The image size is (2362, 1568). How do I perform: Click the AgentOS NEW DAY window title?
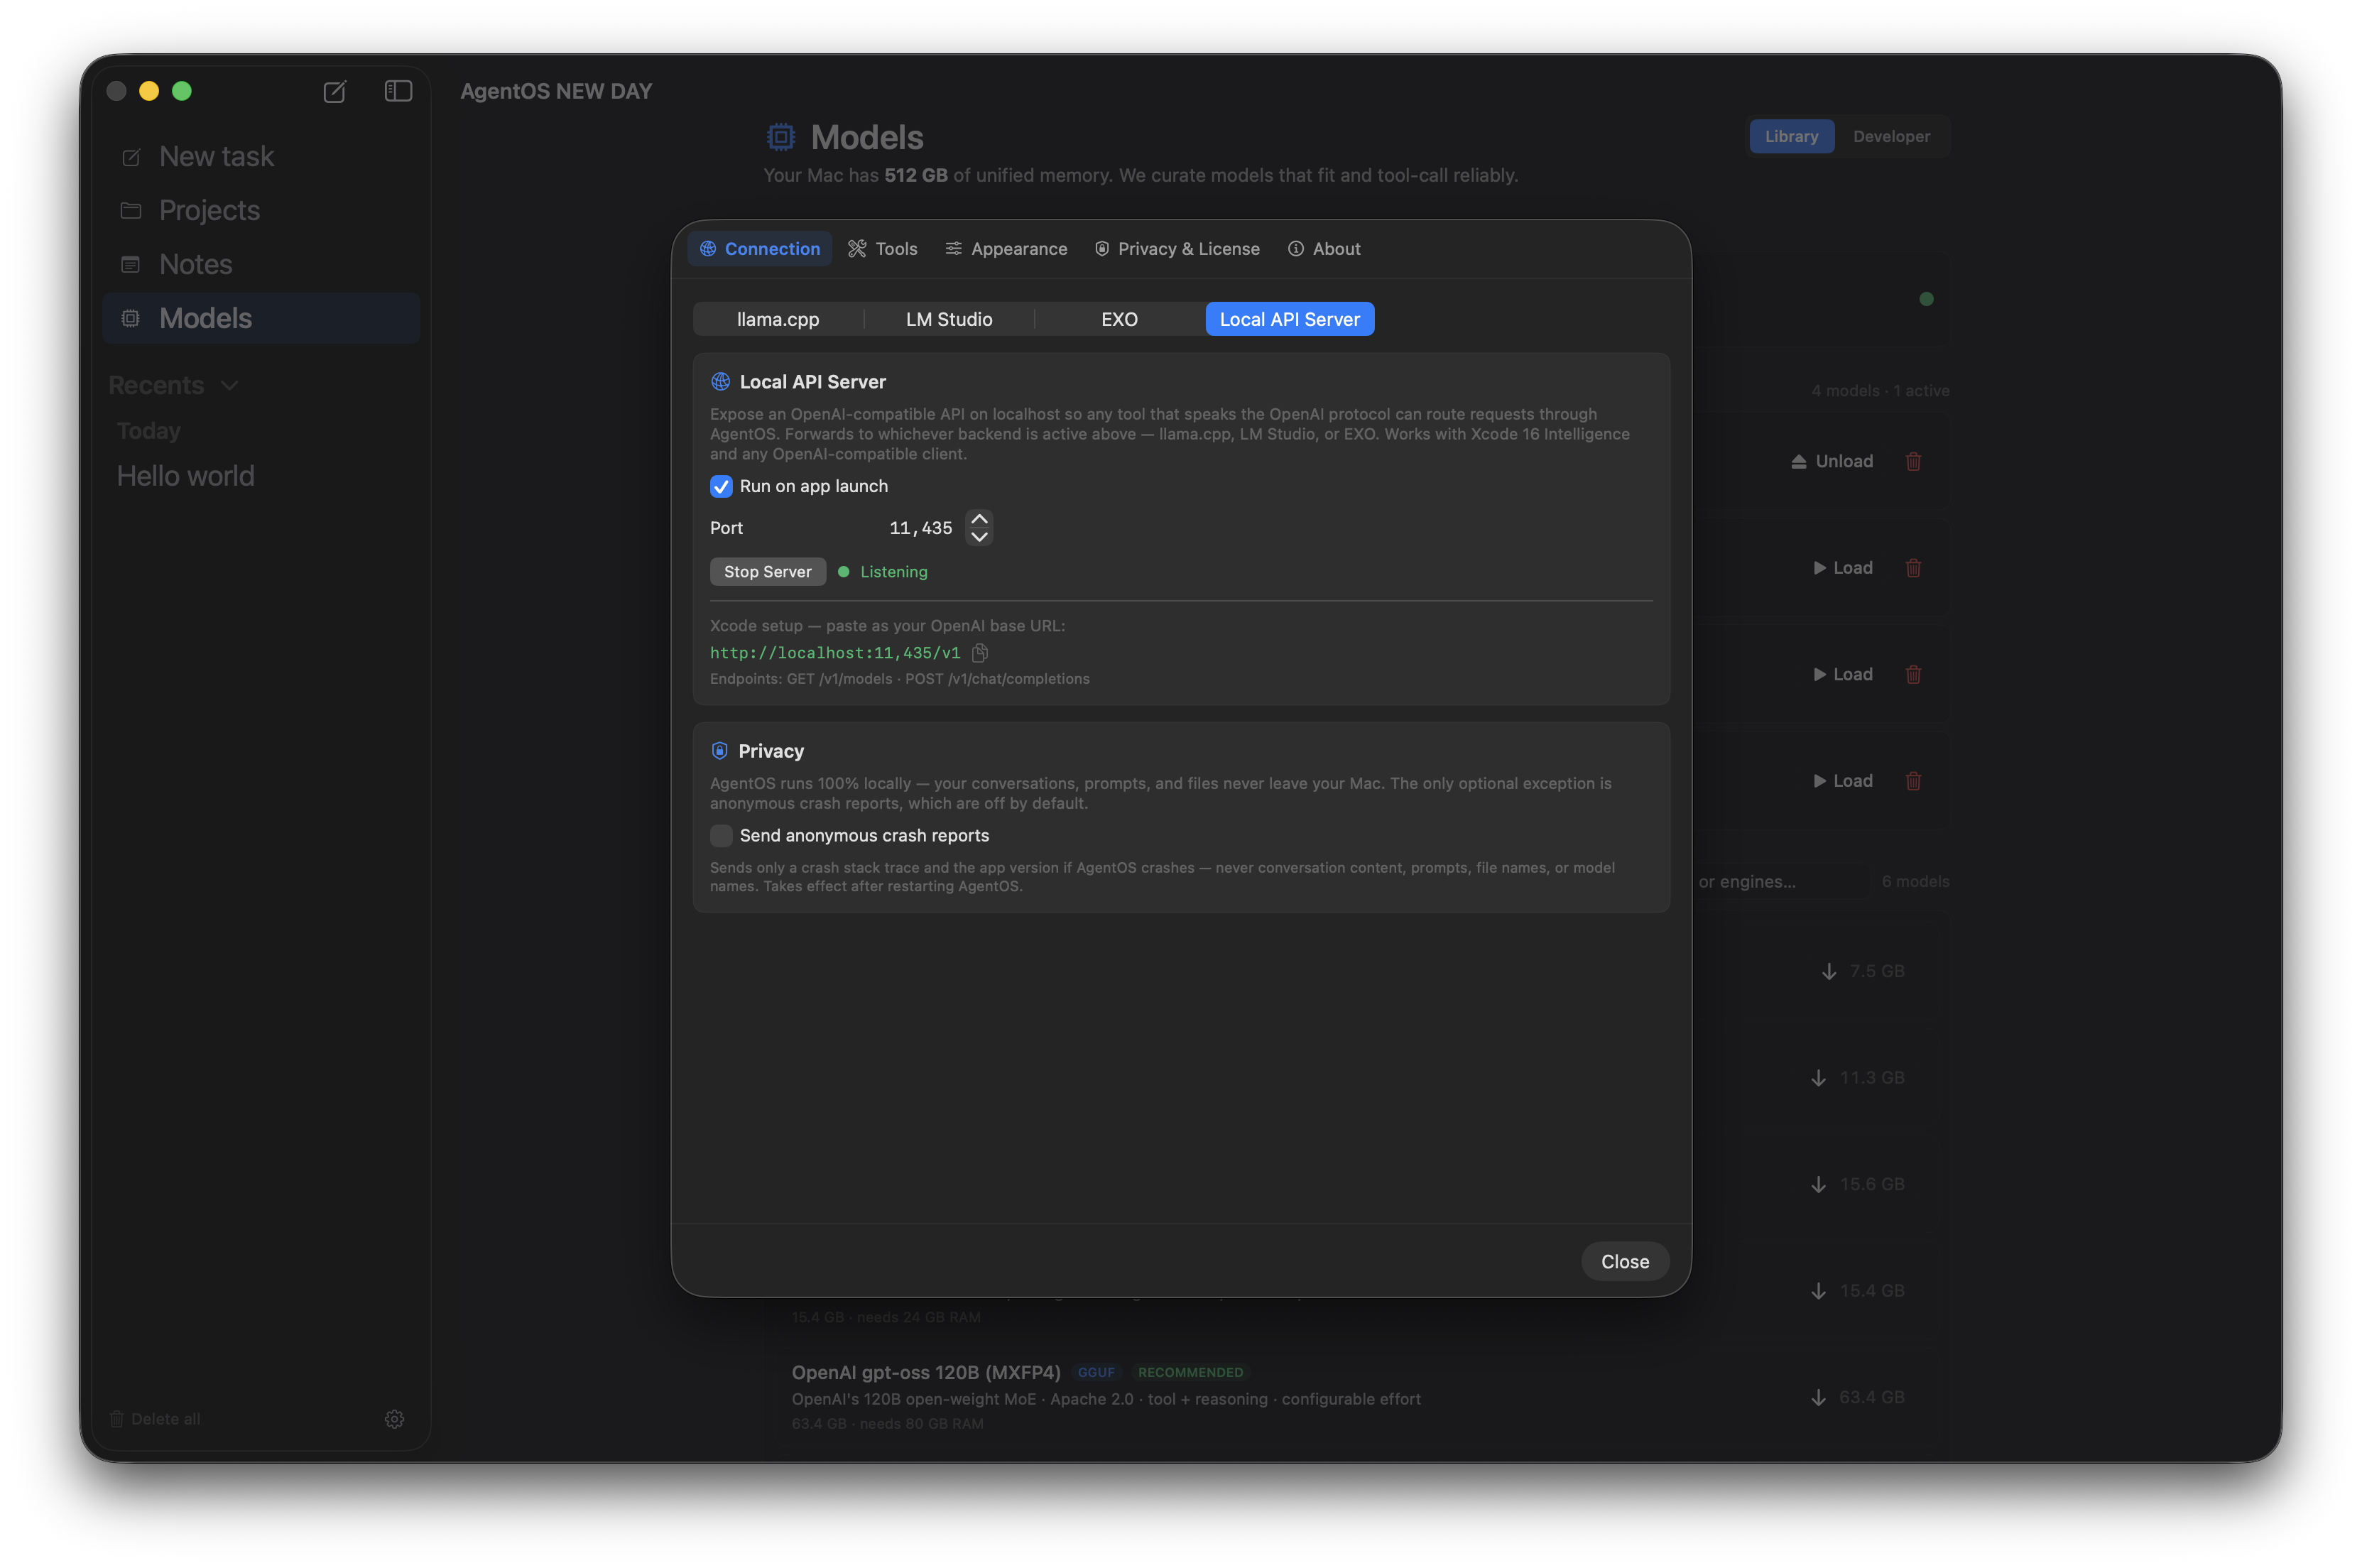(x=556, y=91)
